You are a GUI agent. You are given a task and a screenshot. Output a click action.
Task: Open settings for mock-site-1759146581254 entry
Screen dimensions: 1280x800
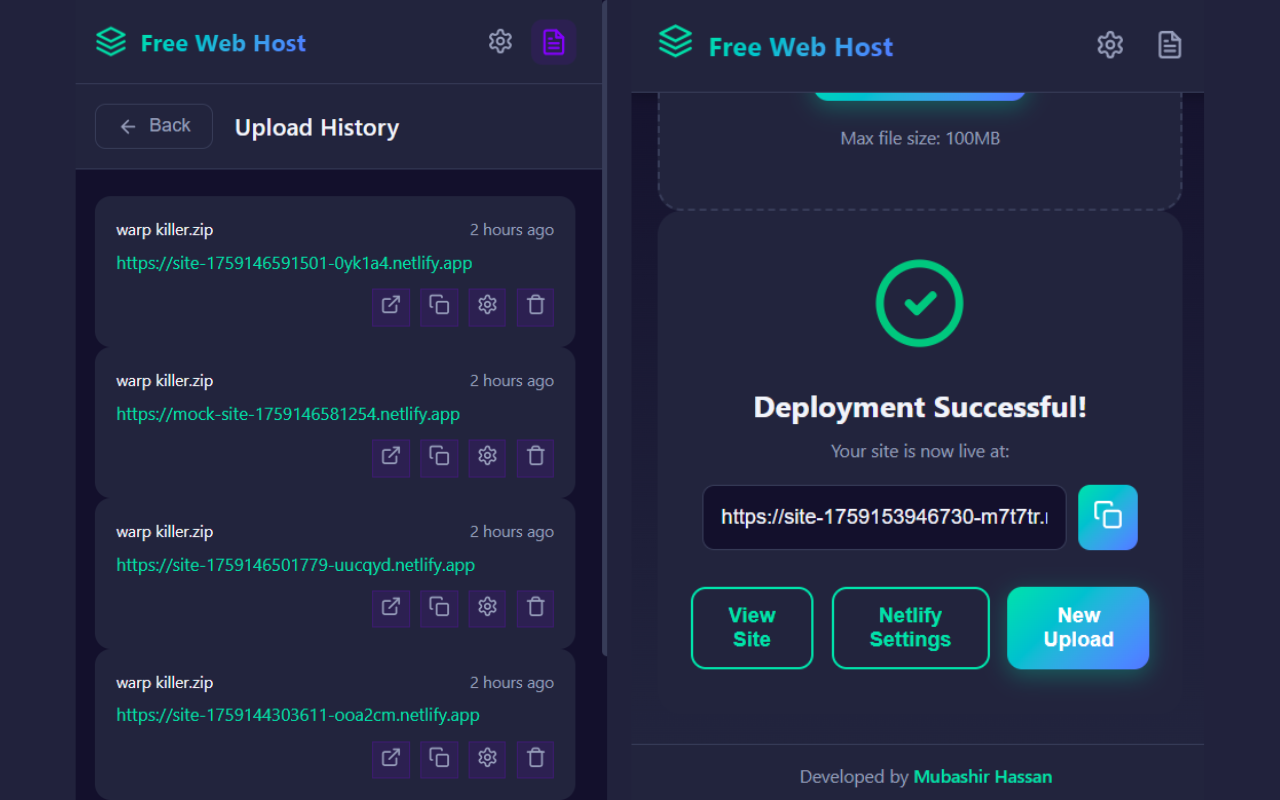(487, 457)
